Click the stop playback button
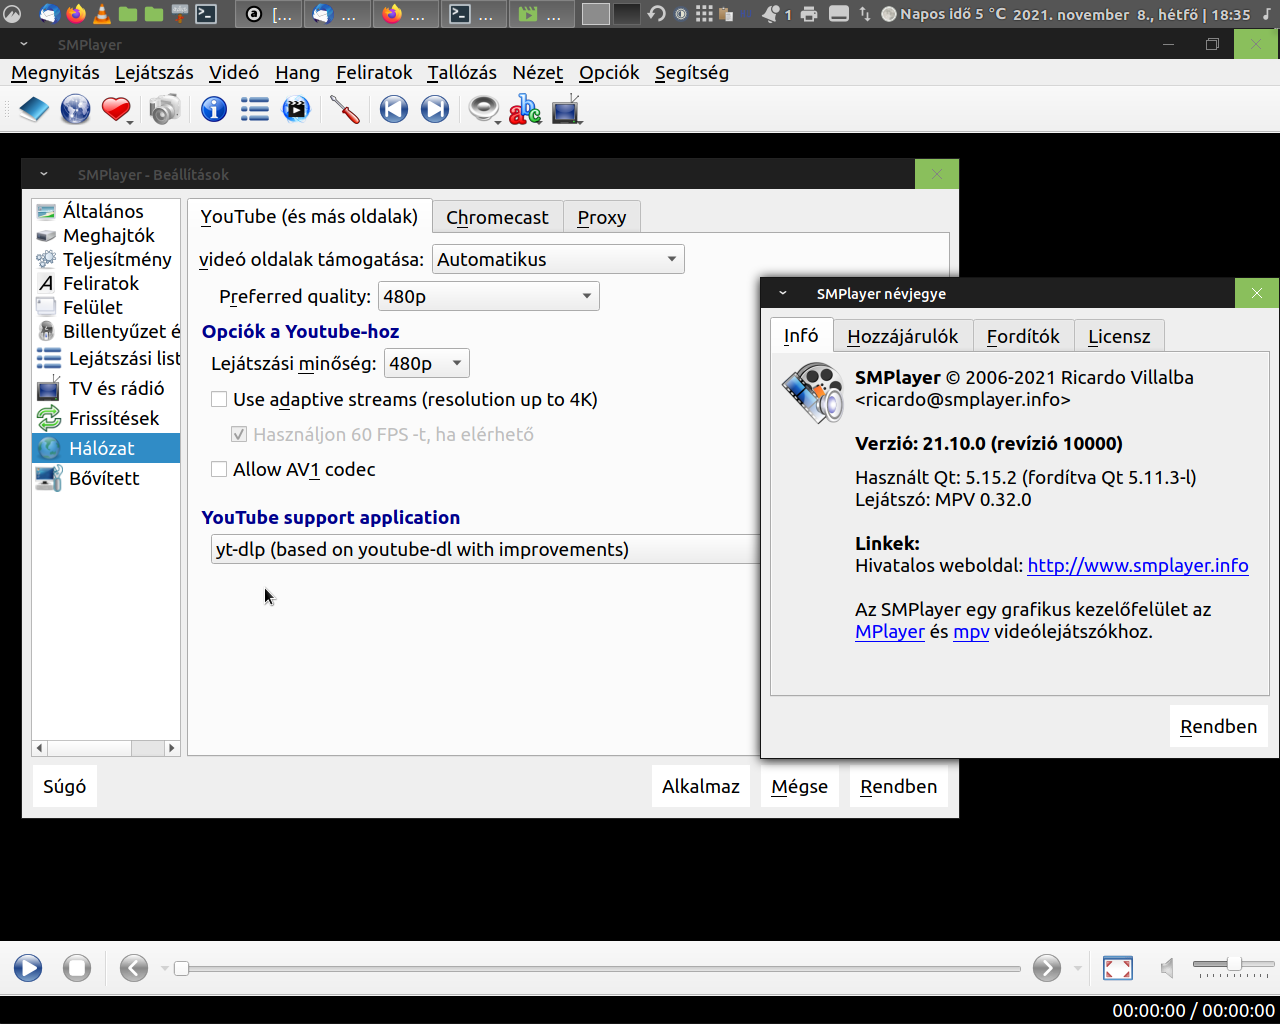This screenshot has width=1280, height=1024. click(x=77, y=968)
